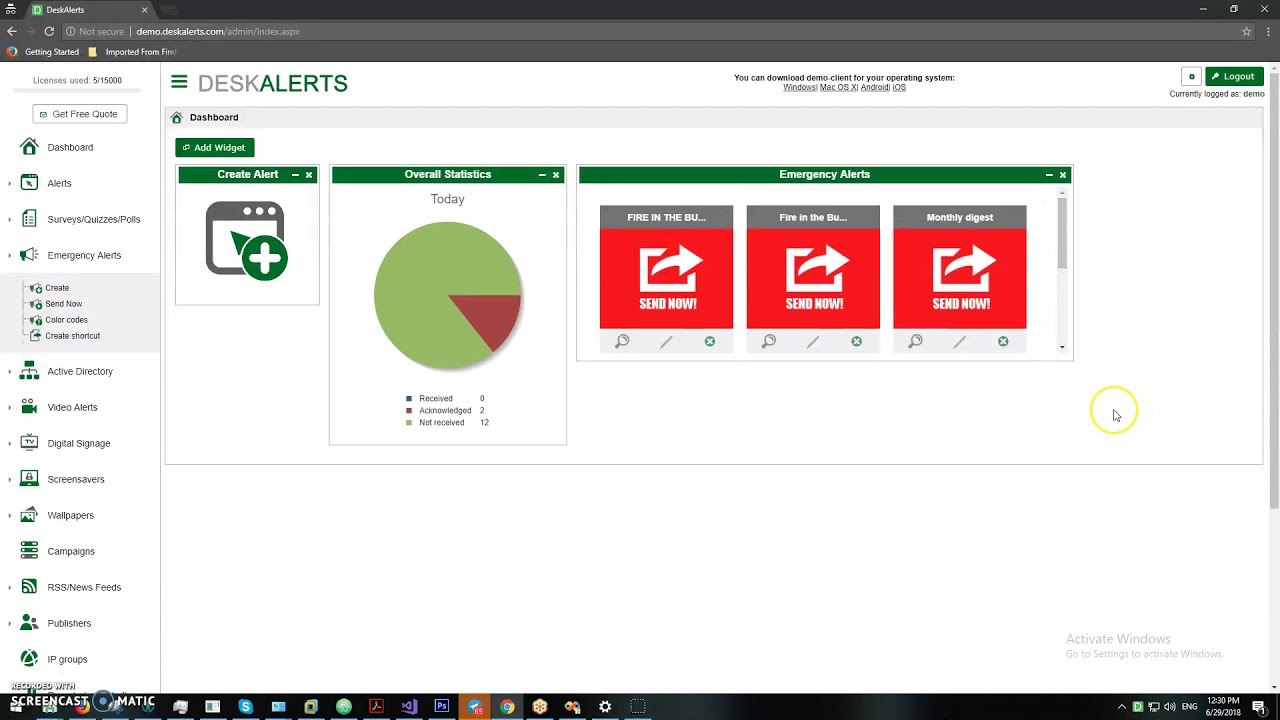The height and width of the screenshot is (720, 1280).
Task: Click the Emergency Alerts megaphone icon
Action: pos(29,255)
